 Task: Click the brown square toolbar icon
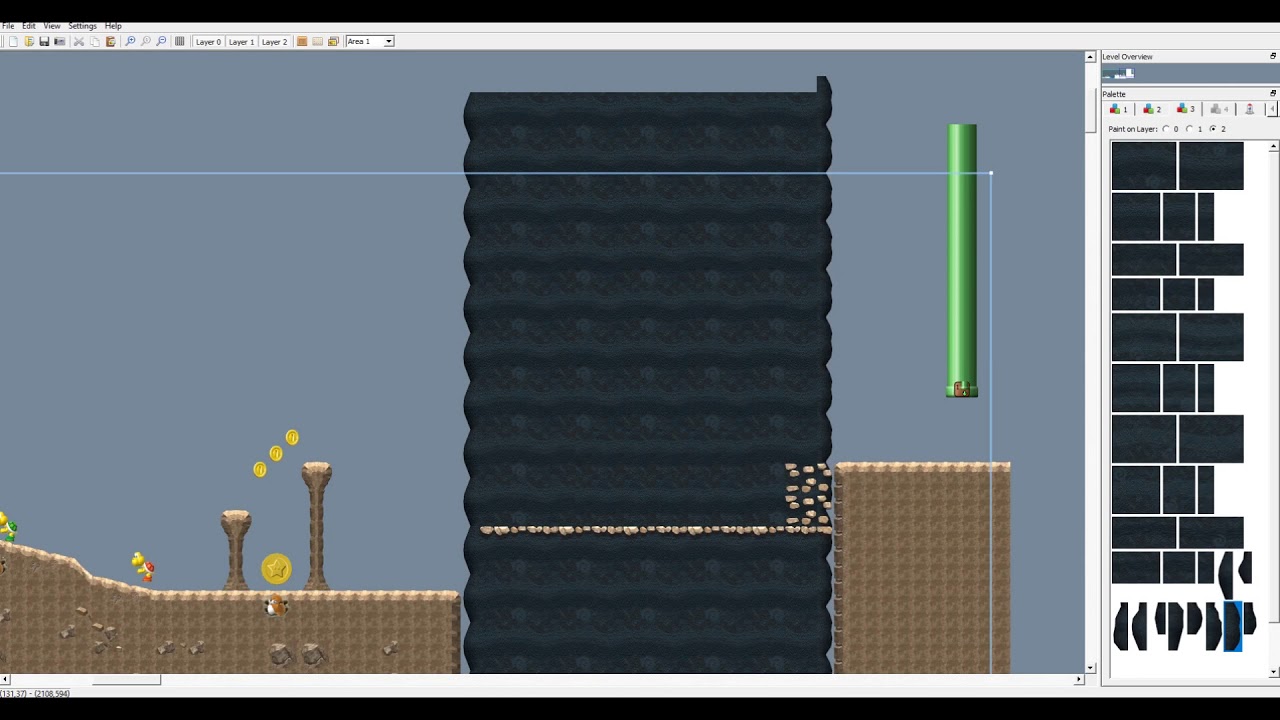coord(302,42)
